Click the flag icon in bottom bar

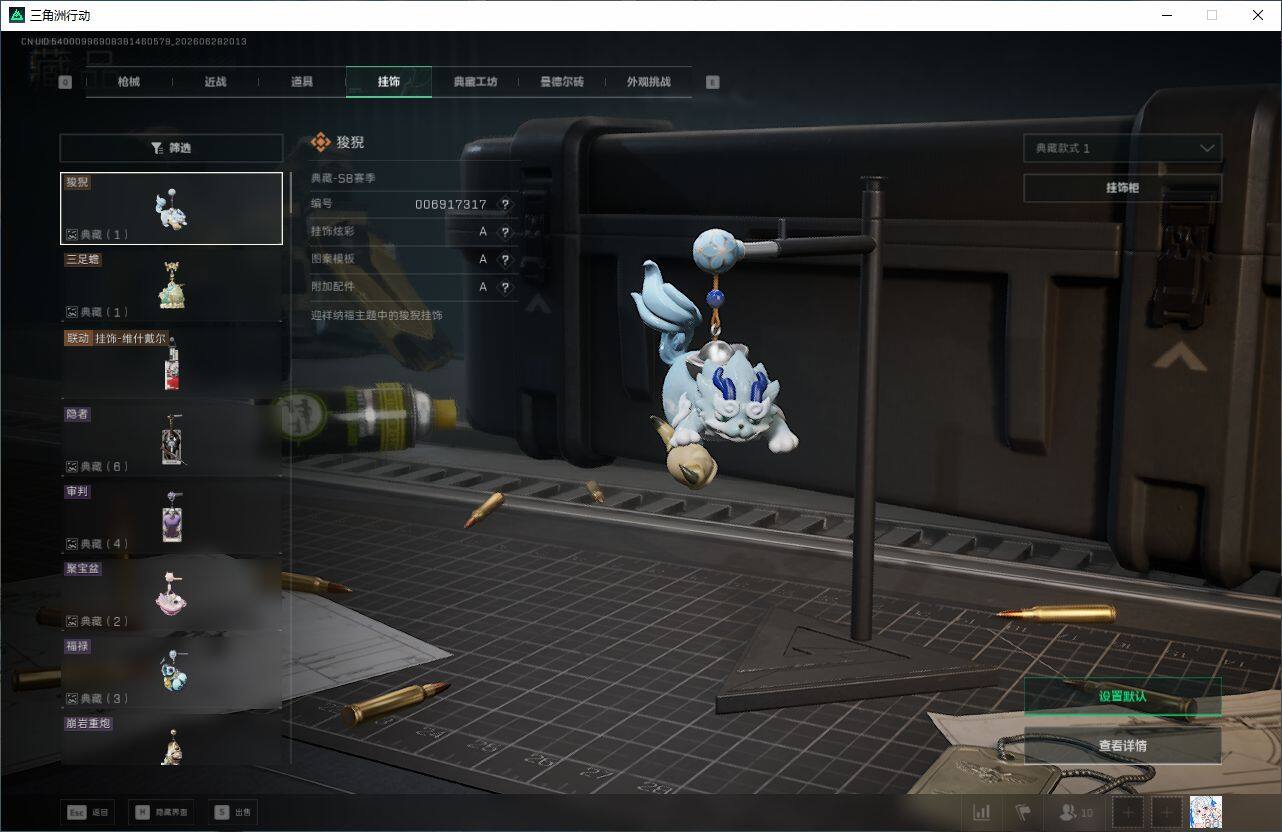pos(1022,813)
